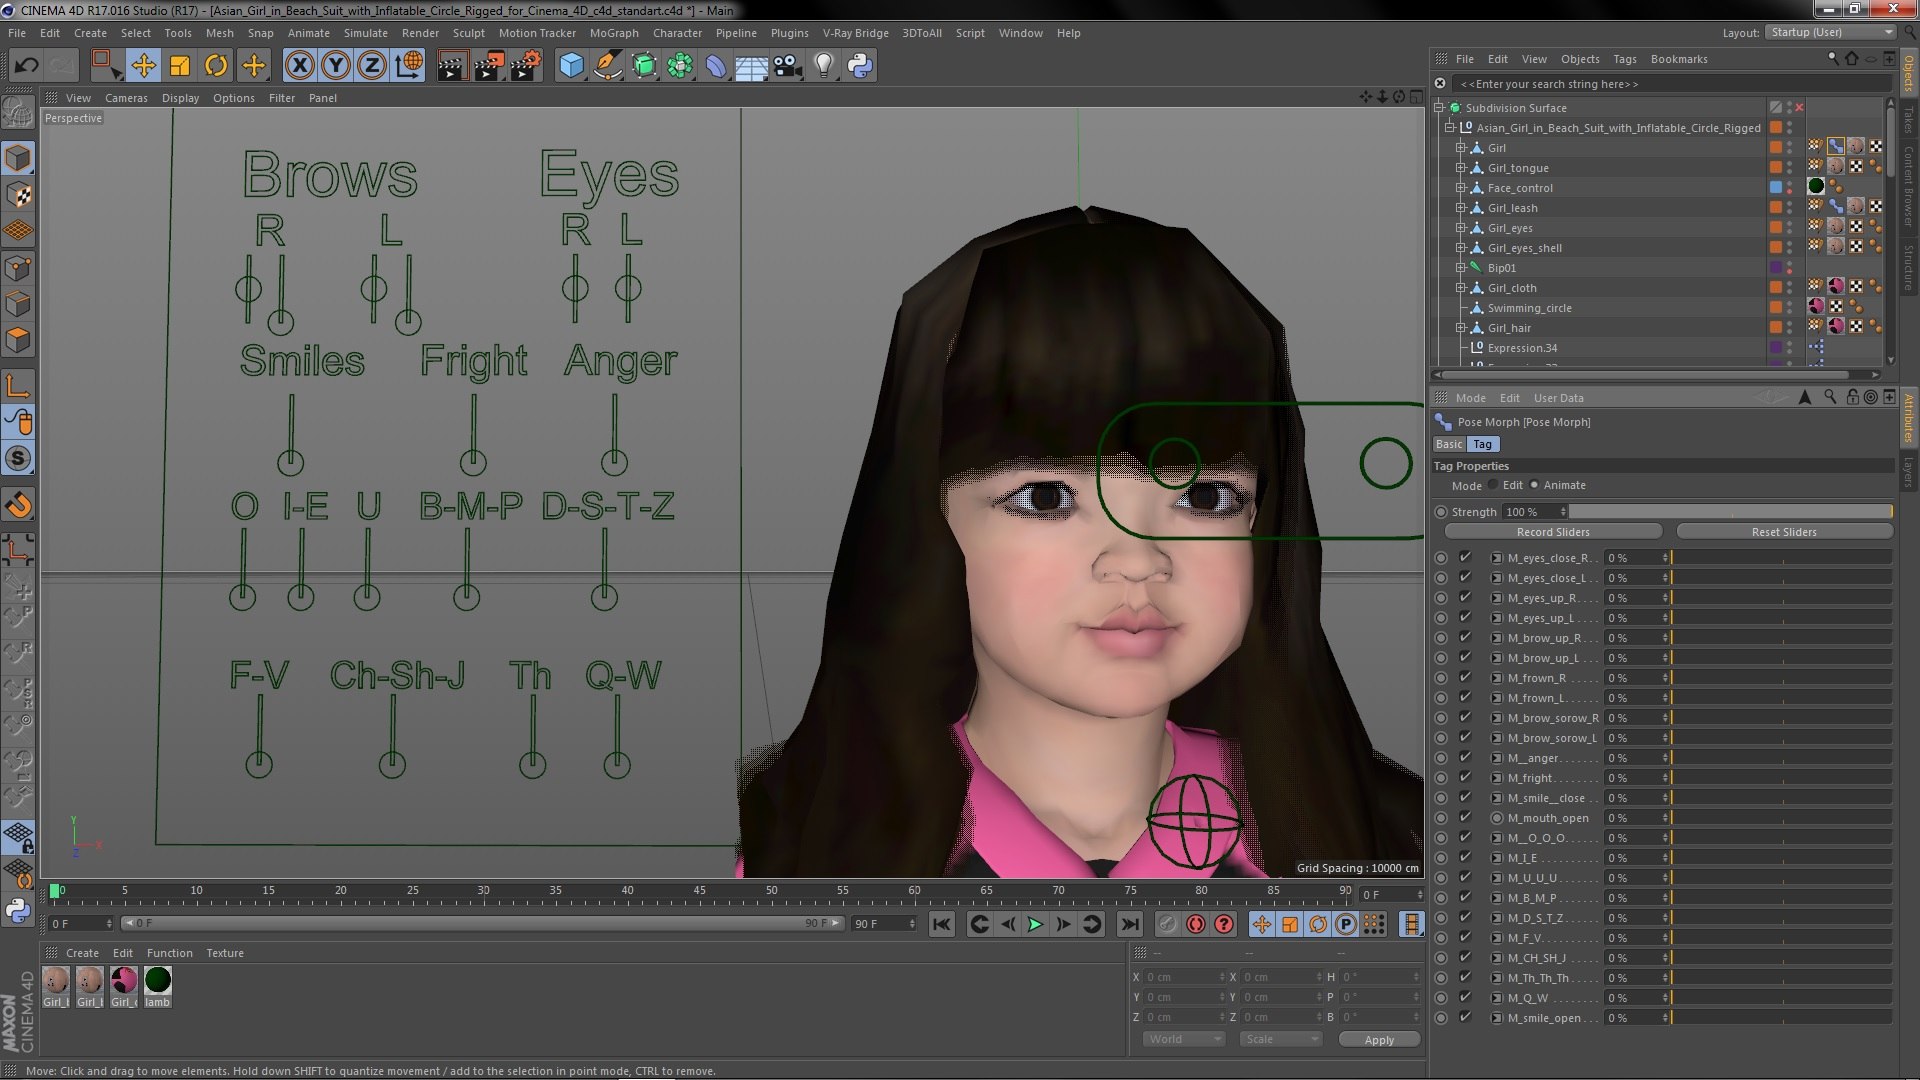Toggle checkmark for M_mouth_open morph
The width and height of the screenshot is (1920, 1080).
click(x=1465, y=817)
